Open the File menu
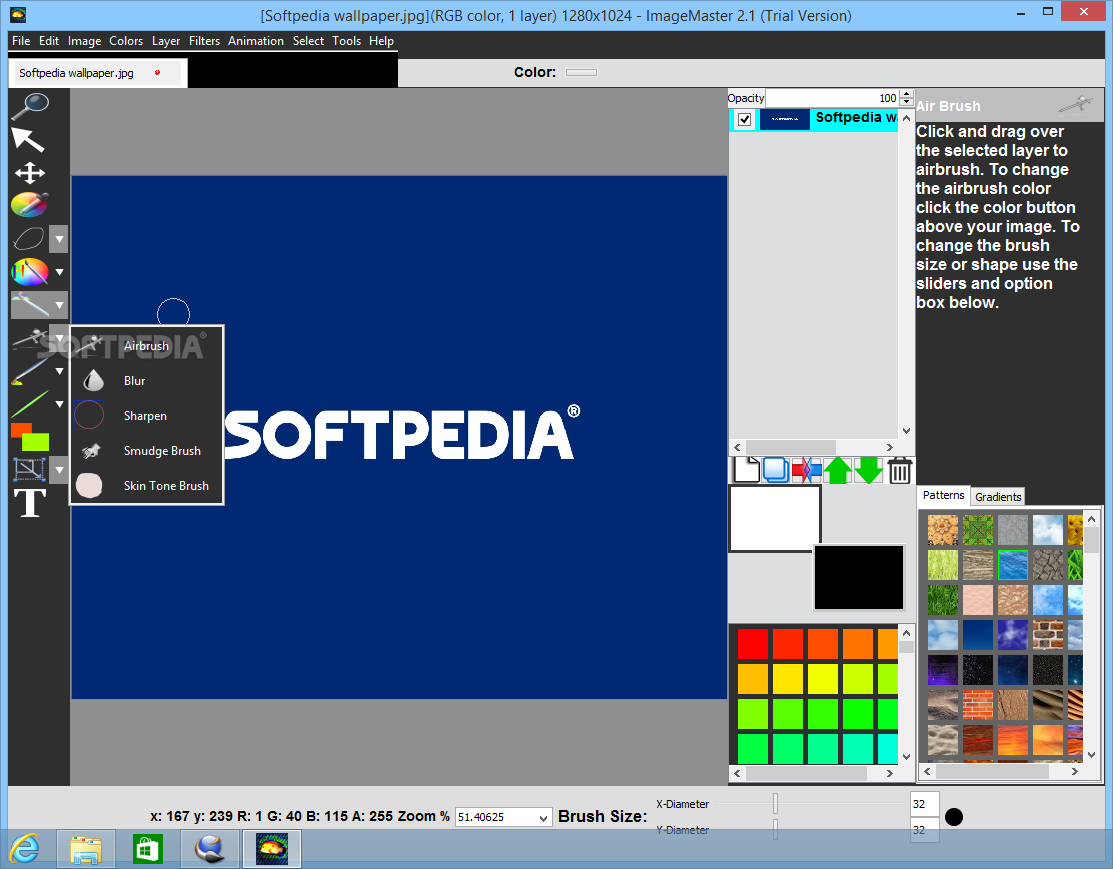The image size is (1113, 869). pyautogui.click(x=21, y=41)
